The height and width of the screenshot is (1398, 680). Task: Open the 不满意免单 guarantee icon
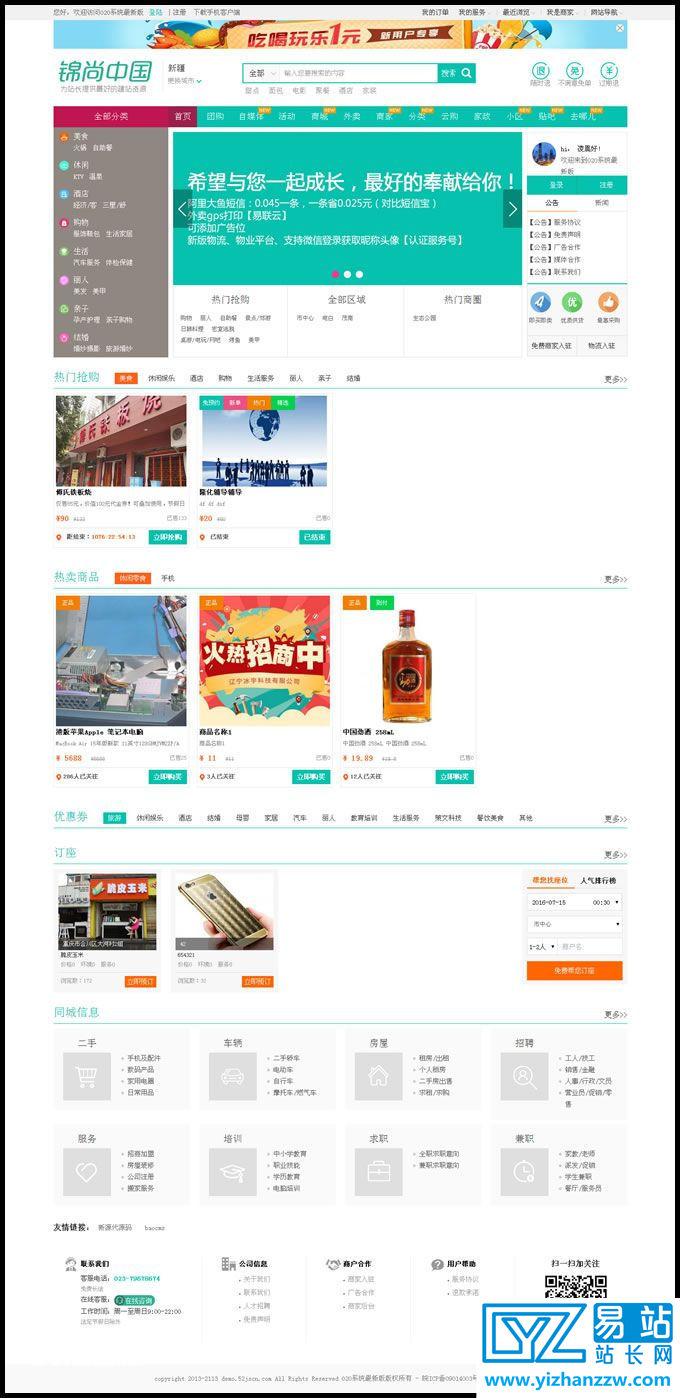574,71
